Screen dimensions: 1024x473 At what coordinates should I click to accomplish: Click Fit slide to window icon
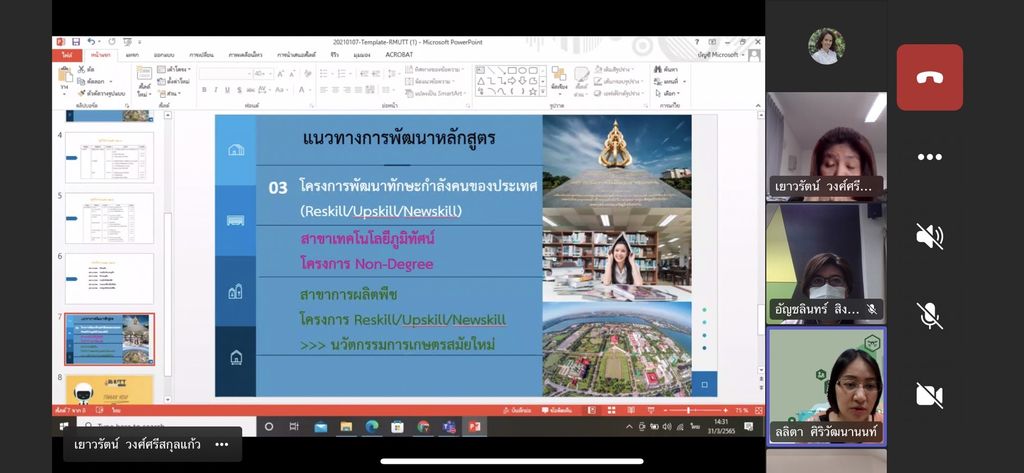point(758,410)
